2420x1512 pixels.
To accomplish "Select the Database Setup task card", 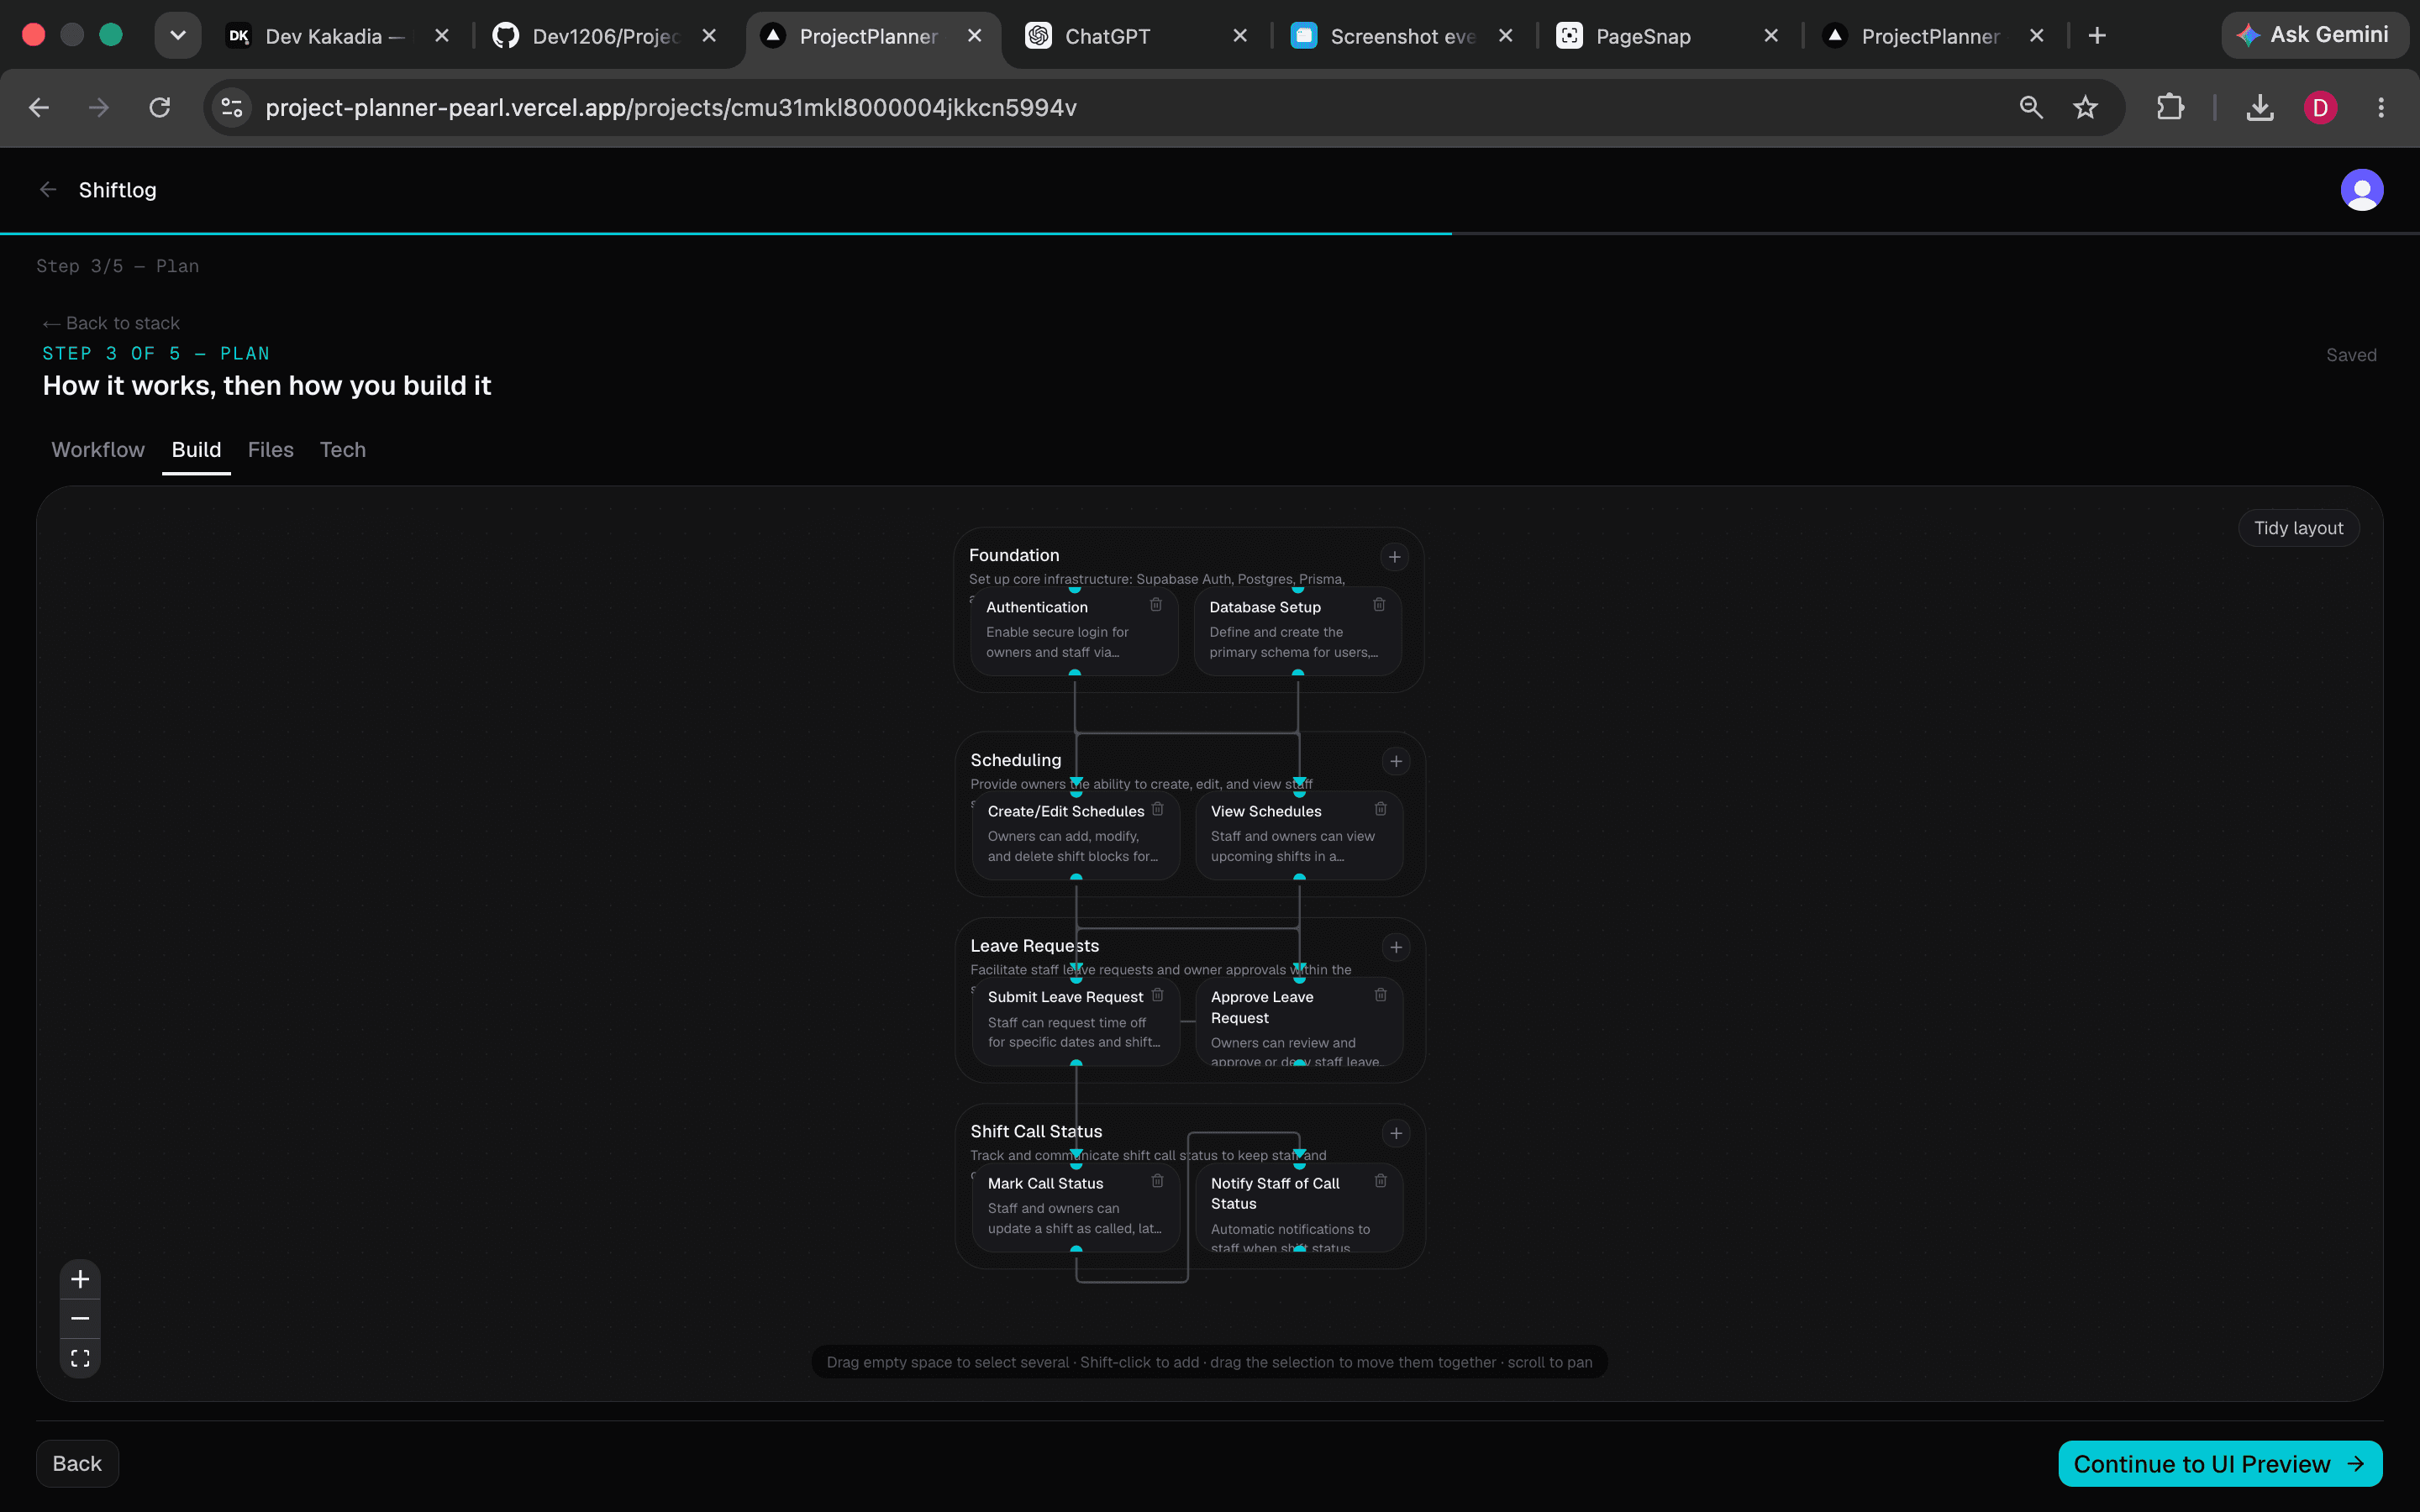I will click(x=1297, y=630).
